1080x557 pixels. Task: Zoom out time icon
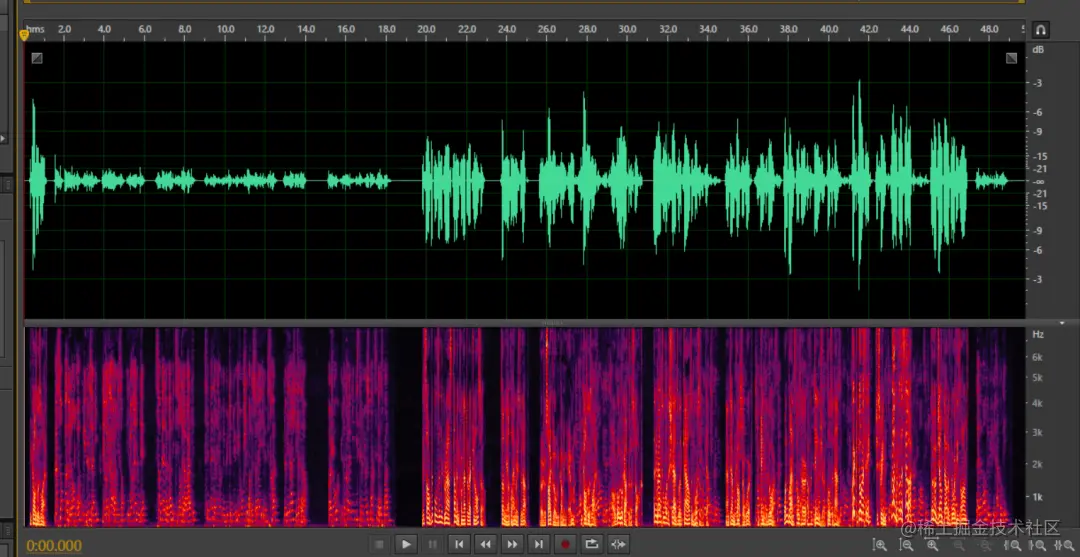click(x=959, y=545)
